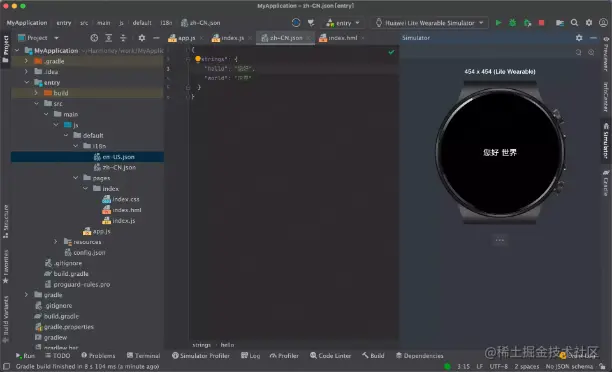Open the entry run configuration dropdown
612x372 pixels.
tap(343, 23)
